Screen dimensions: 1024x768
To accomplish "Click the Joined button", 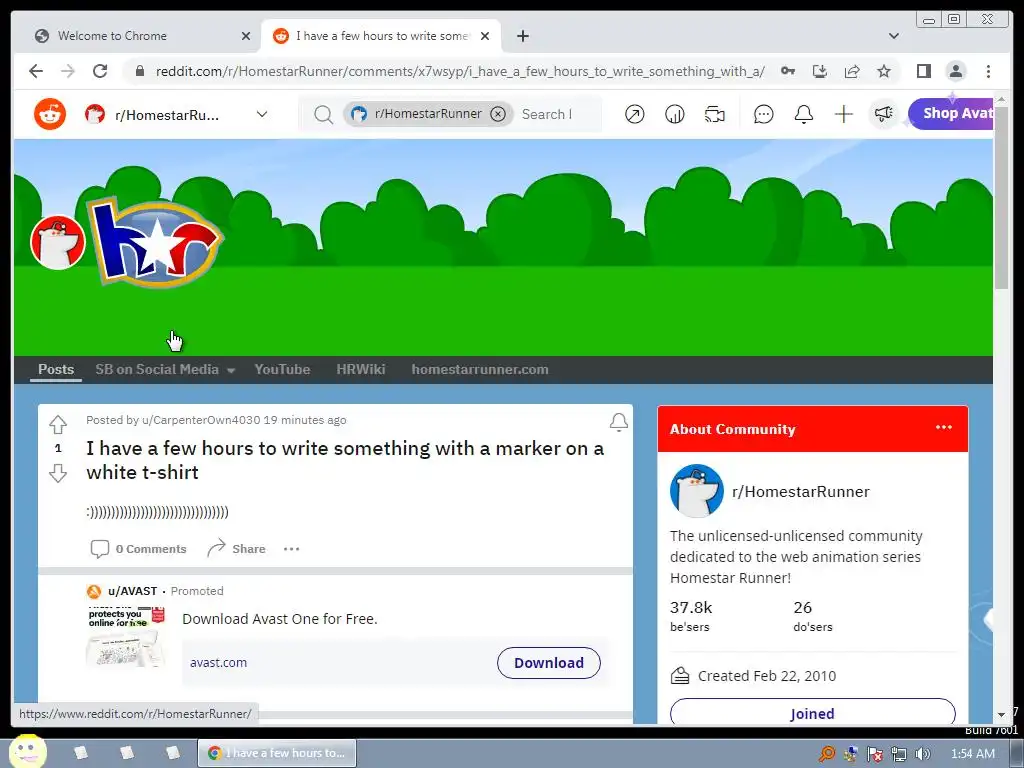I will click(812, 713).
